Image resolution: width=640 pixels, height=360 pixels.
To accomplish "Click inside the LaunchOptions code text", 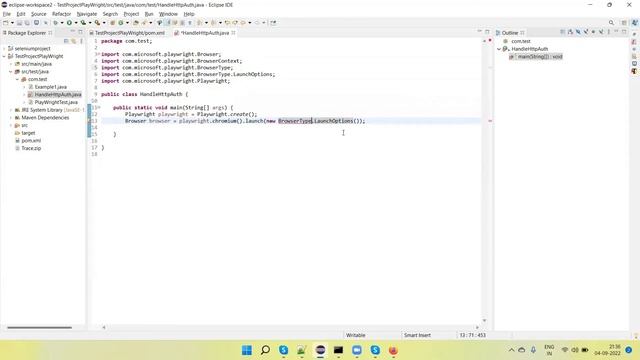I will (x=333, y=121).
